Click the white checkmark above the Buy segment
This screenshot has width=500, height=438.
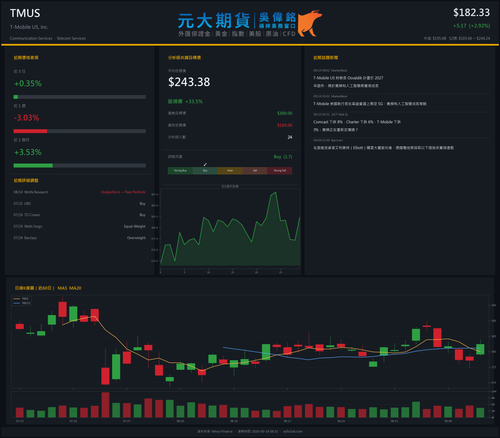point(205,164)
